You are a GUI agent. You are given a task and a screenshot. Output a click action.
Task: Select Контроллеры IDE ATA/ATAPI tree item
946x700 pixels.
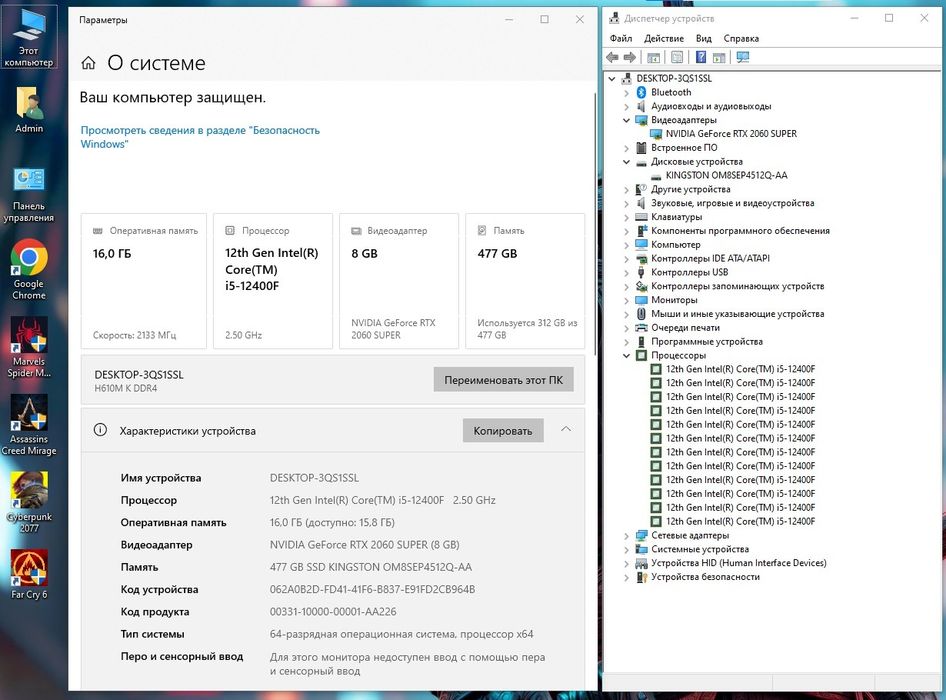(710, 258)
